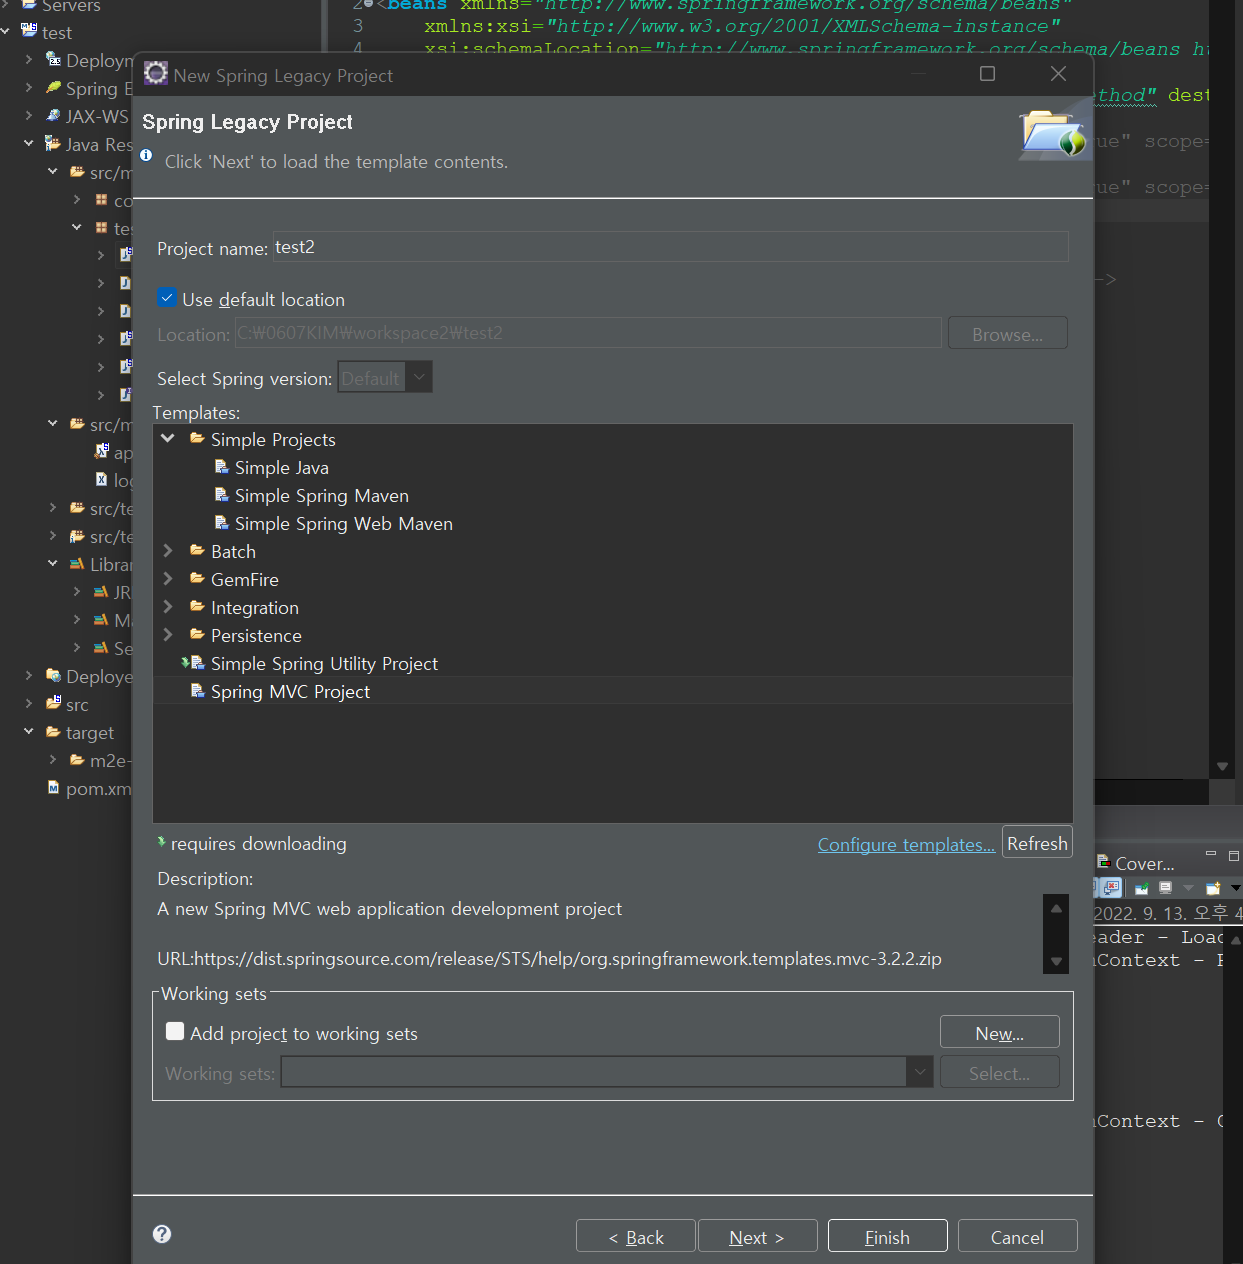
Task: Expand Deployed Resources node in explorer
Action: (x=29, y=676)
